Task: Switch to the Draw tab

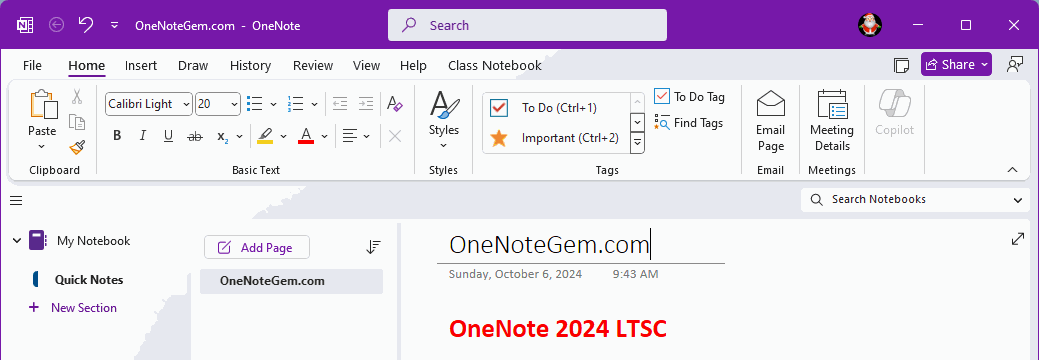Action: click(193, 65)
